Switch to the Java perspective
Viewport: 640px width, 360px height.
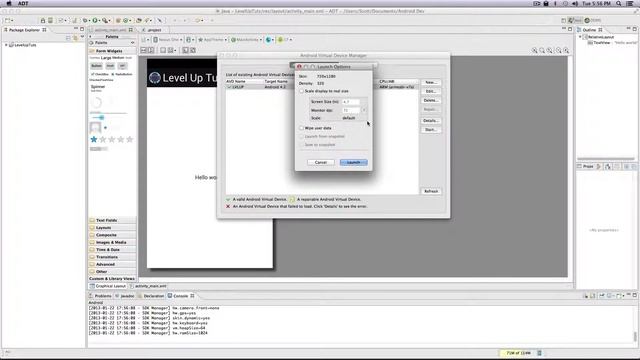pyautogui.click(x=575, y=20)
